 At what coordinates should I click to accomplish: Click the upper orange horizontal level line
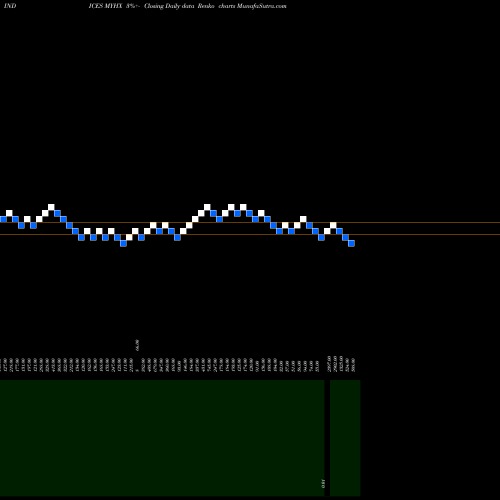(x=250, y=222)
